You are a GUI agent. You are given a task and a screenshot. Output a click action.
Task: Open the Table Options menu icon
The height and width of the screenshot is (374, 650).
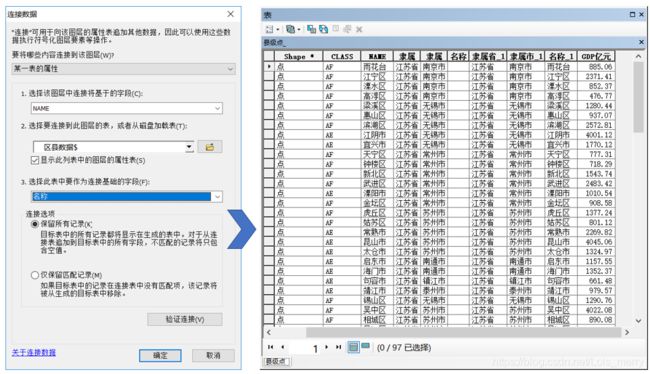270,29
